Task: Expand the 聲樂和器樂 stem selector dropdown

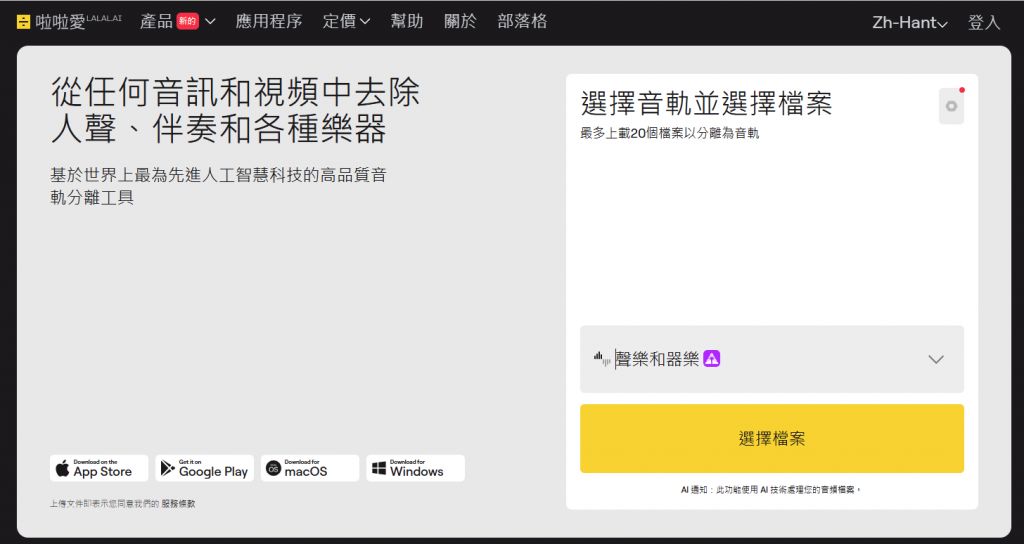Action: click(x=772, y=359)
